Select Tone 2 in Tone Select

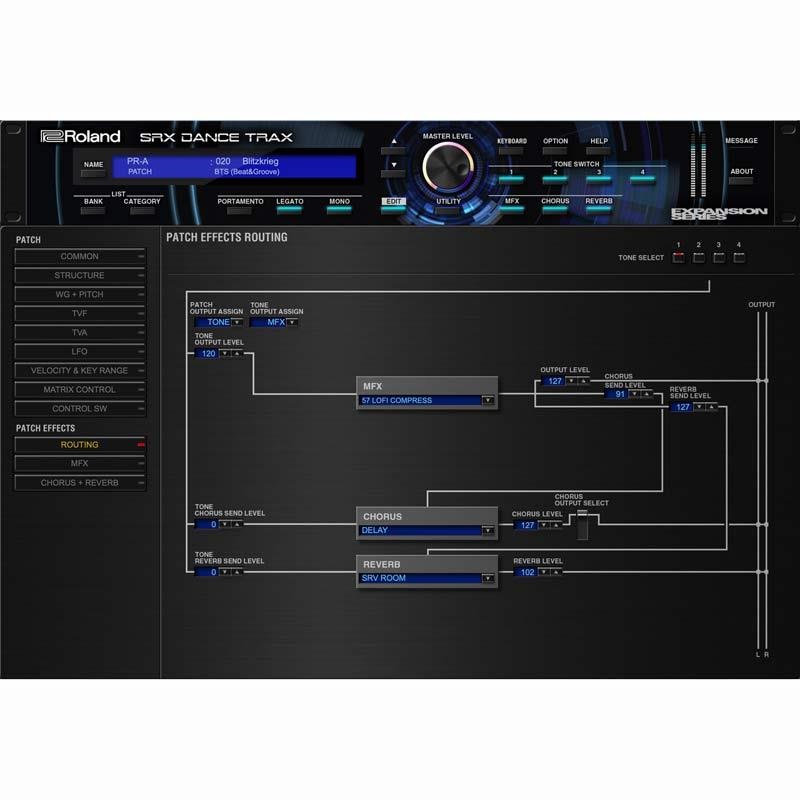pos(698,257)
